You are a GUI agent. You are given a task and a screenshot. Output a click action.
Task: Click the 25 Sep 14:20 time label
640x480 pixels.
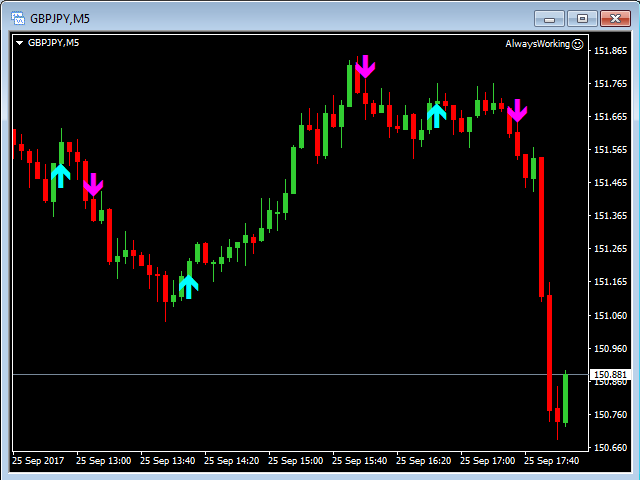click(231, 461)
